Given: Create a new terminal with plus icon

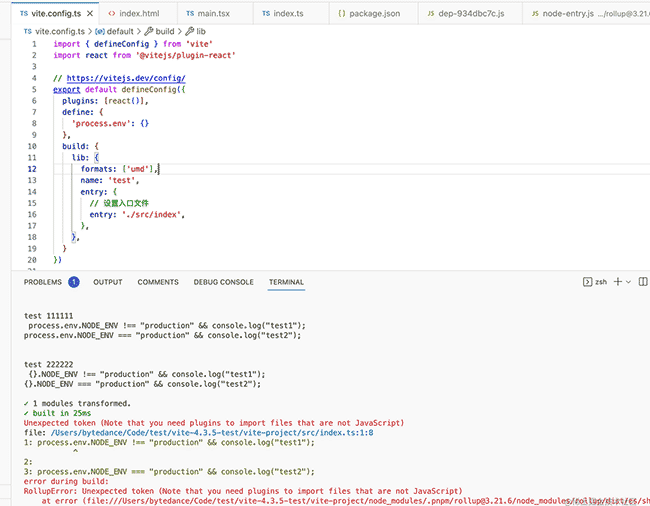Looking at the screenshot, I should (618, 282).
